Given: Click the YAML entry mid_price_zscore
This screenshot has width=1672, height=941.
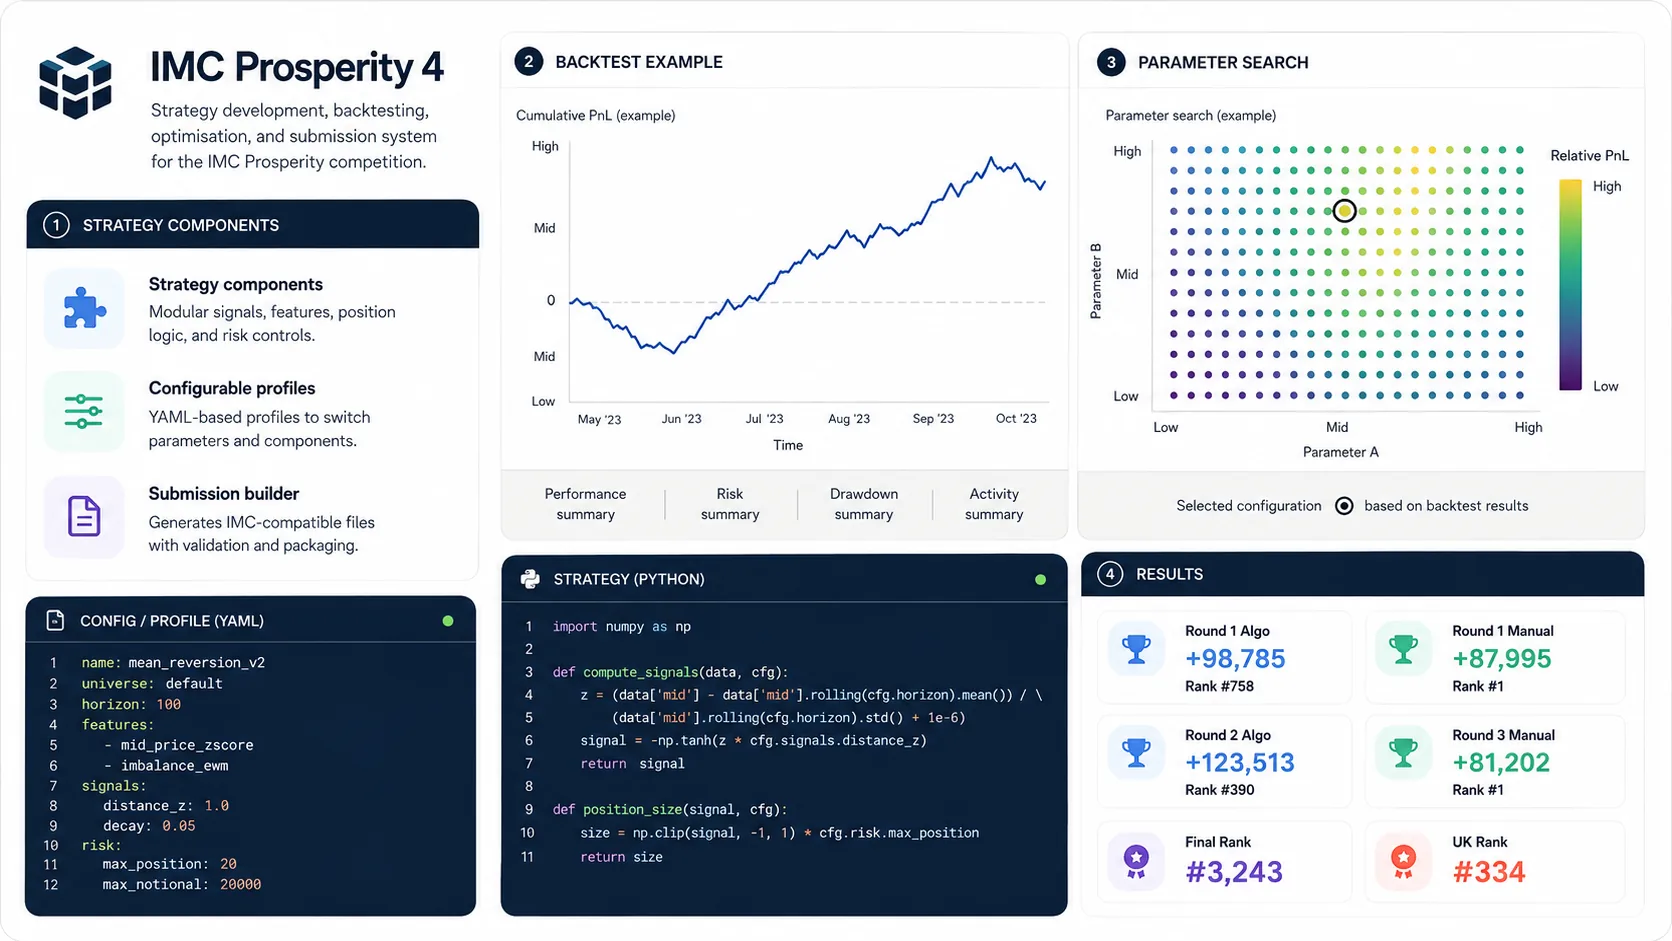Looking at the screenshot, I should (187, 745).
